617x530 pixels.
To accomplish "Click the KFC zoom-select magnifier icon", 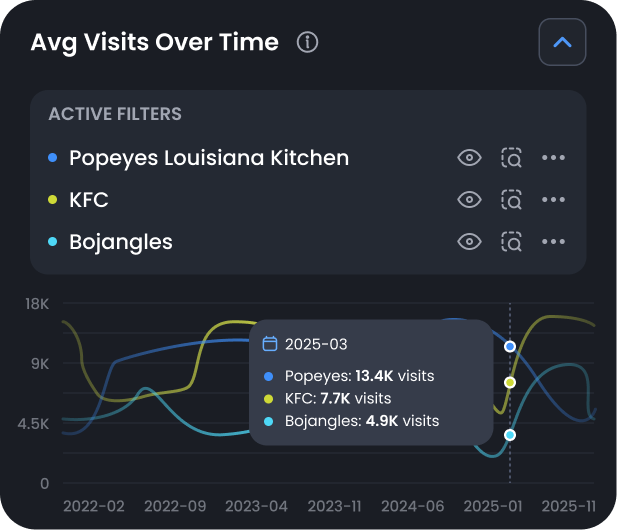I will tap(512, 200).
